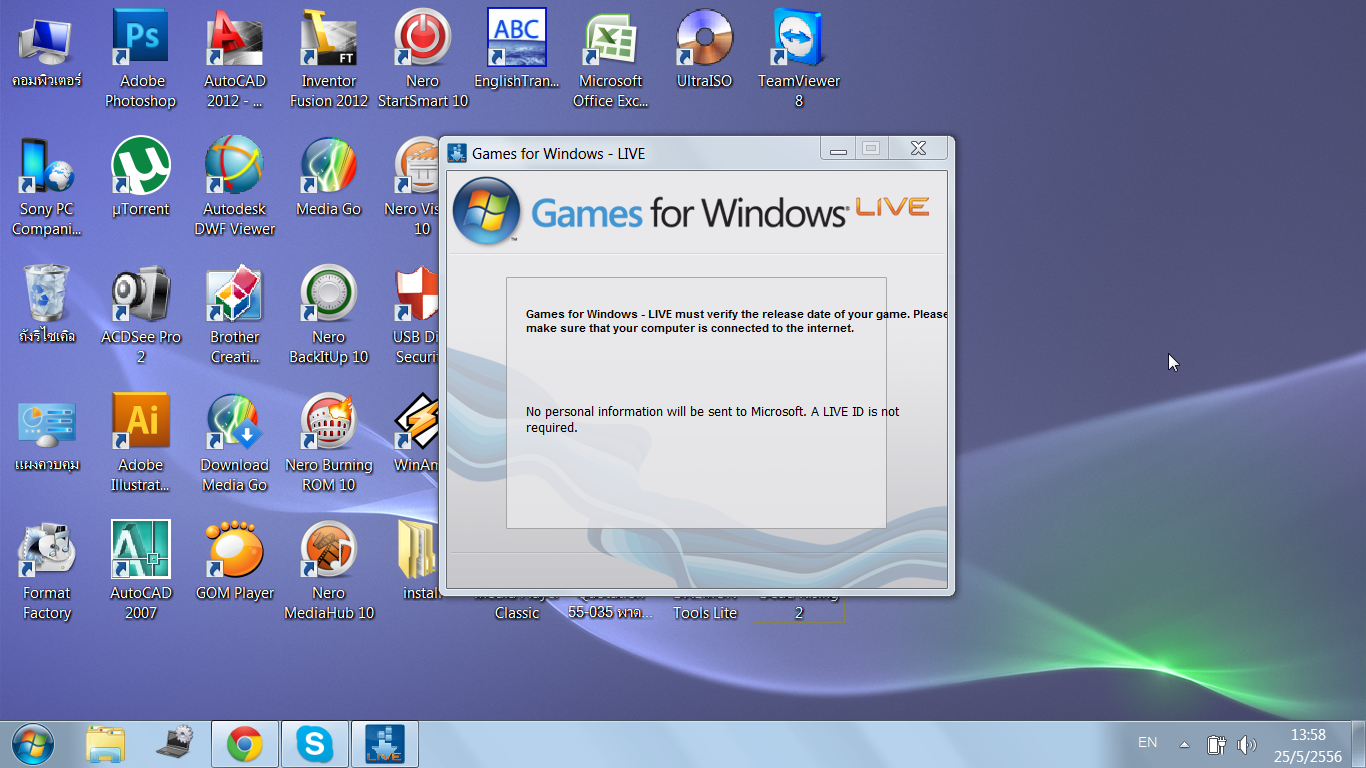The height and width of the screenshot is (768, 1366).
Task: Click the "No personal information will be sent" text
Action: tap(713, 419)
